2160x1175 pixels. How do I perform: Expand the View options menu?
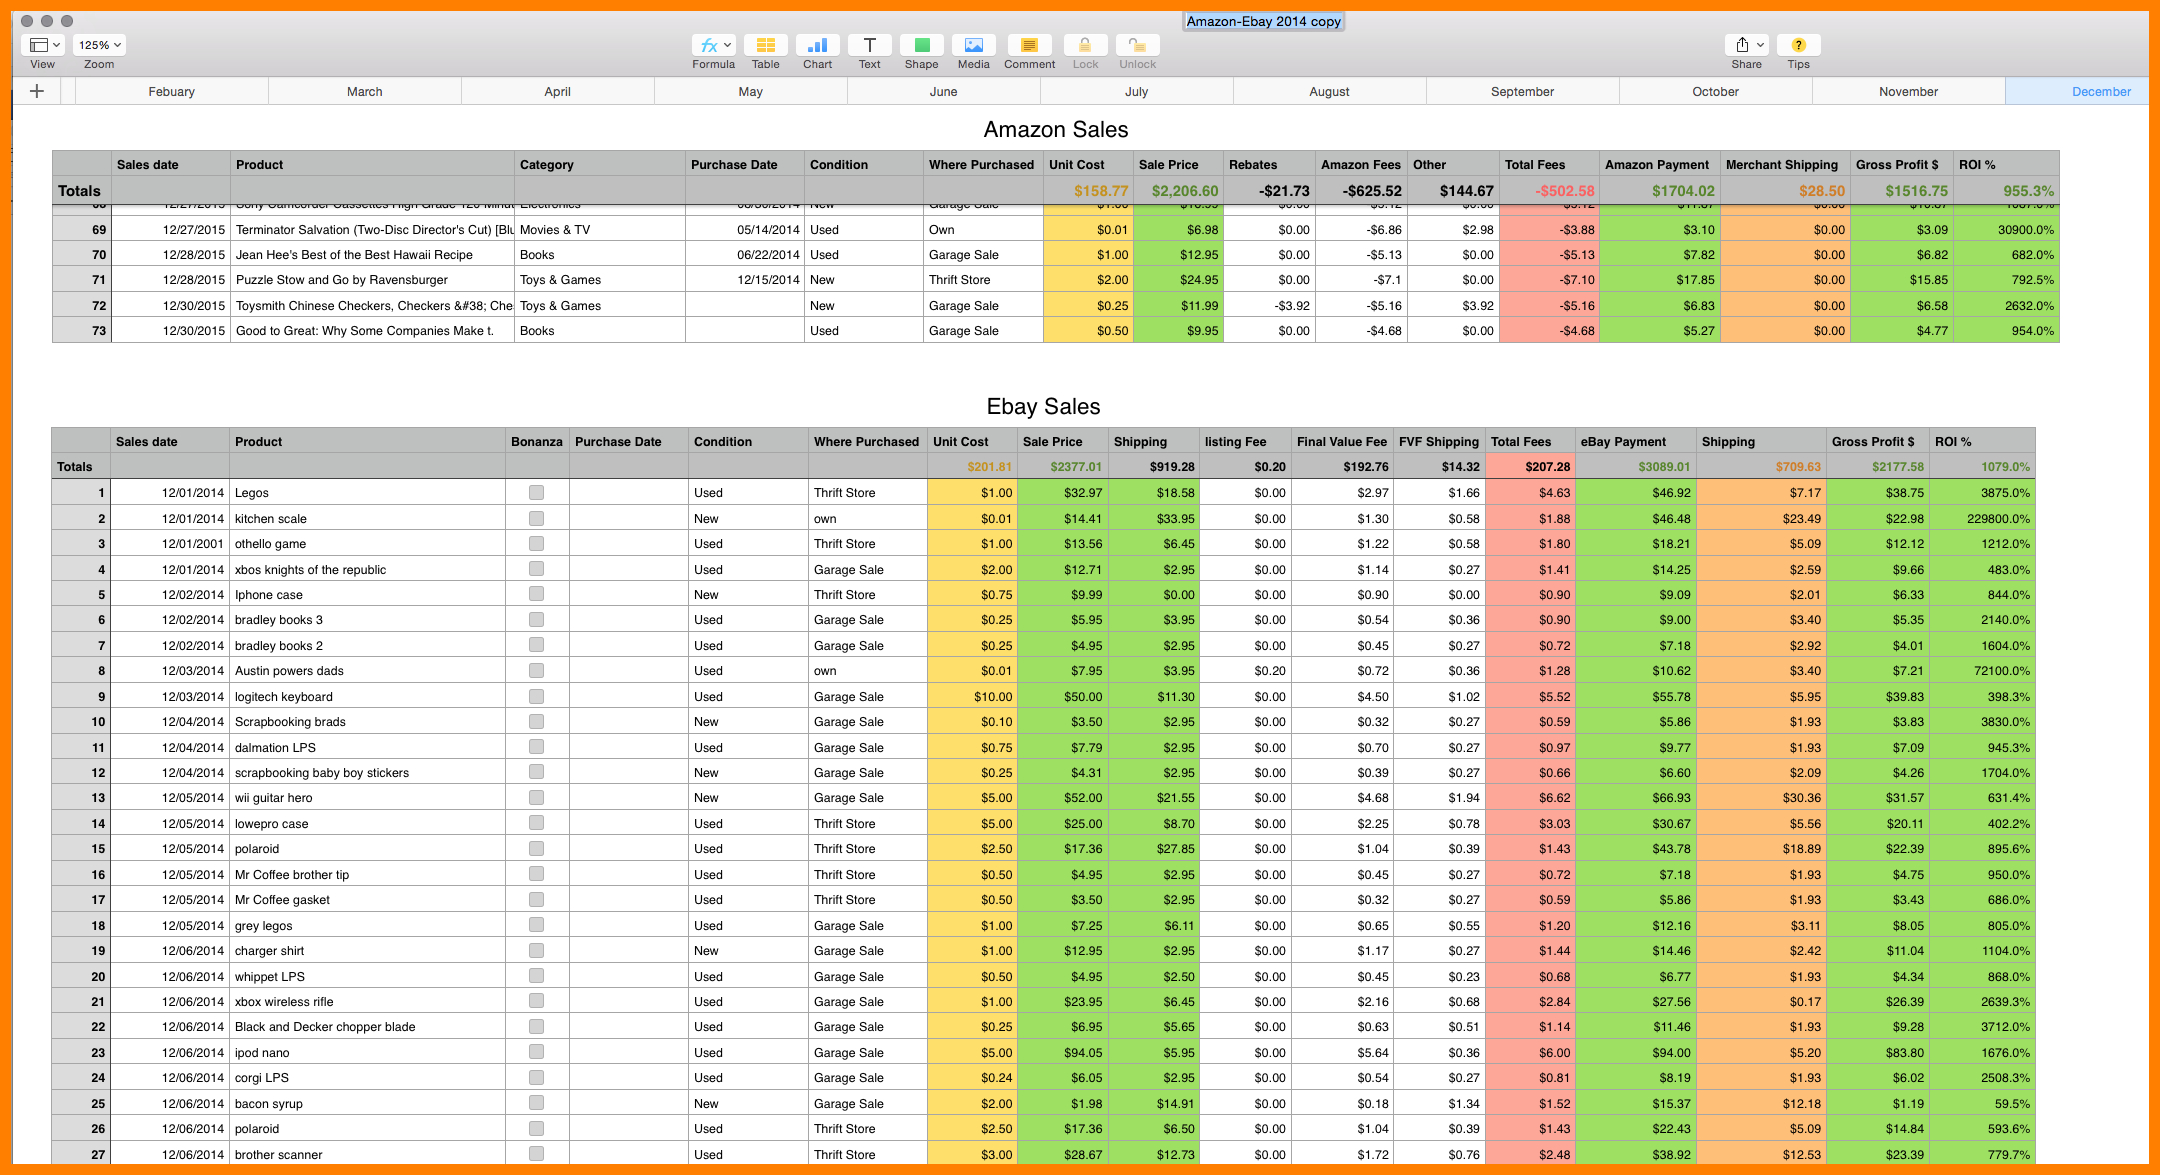coord(43,45)
